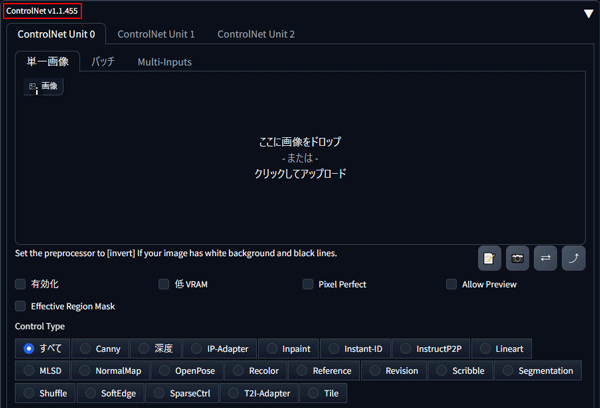The width and height of the screenshot is (600, 408).
Task: Collapse the ControlNet panel with triangle arrow
Action: pos(589,14)
